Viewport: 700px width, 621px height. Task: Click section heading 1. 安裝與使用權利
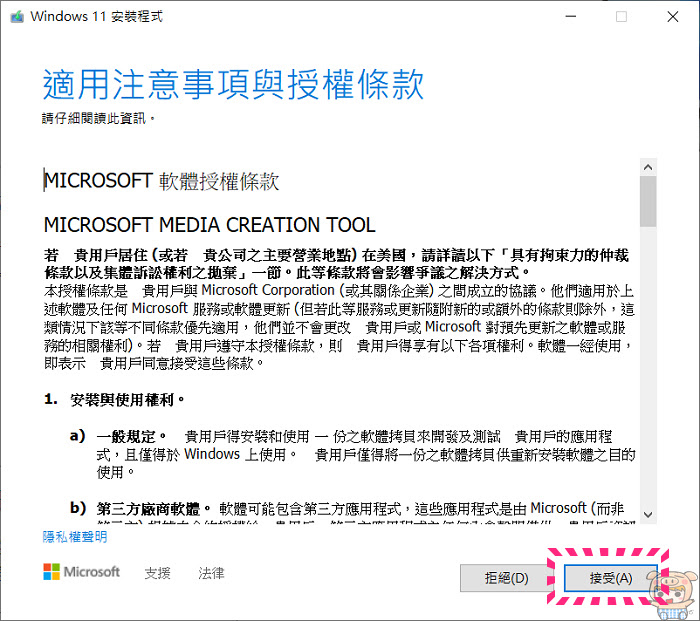tap(114, 400)
